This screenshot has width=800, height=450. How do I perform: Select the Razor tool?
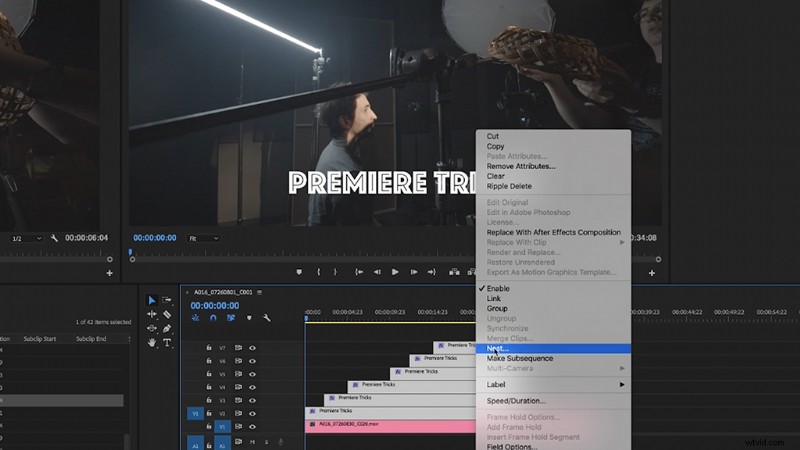tap(167, 314)
